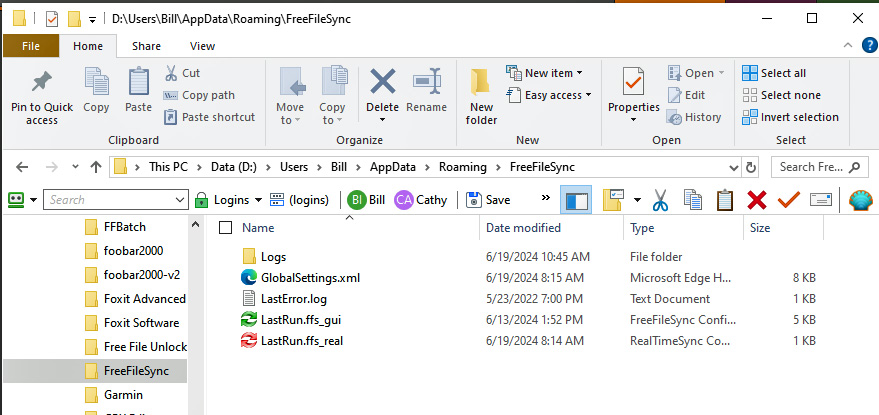Click Select none in ribbon
Screen dimensions: 879x415
click(781, 95)
